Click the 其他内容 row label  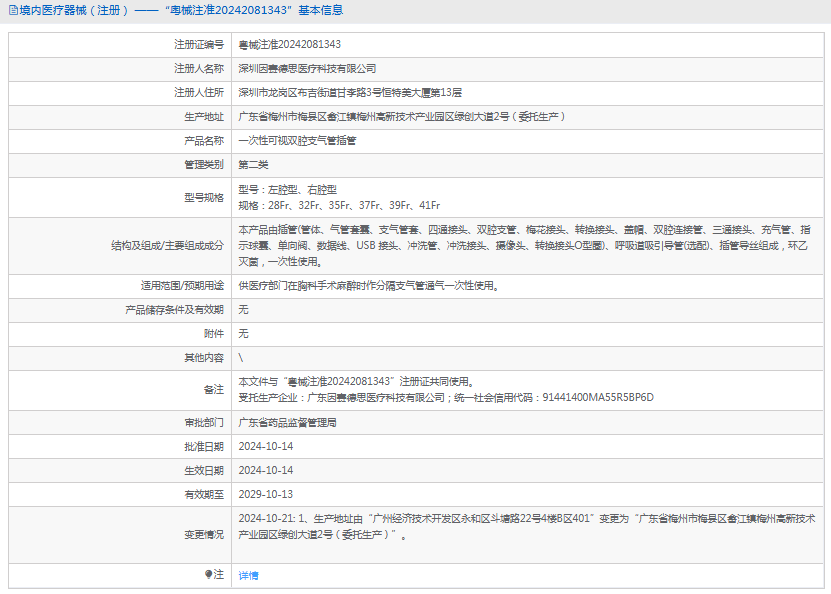click(204, 358)
